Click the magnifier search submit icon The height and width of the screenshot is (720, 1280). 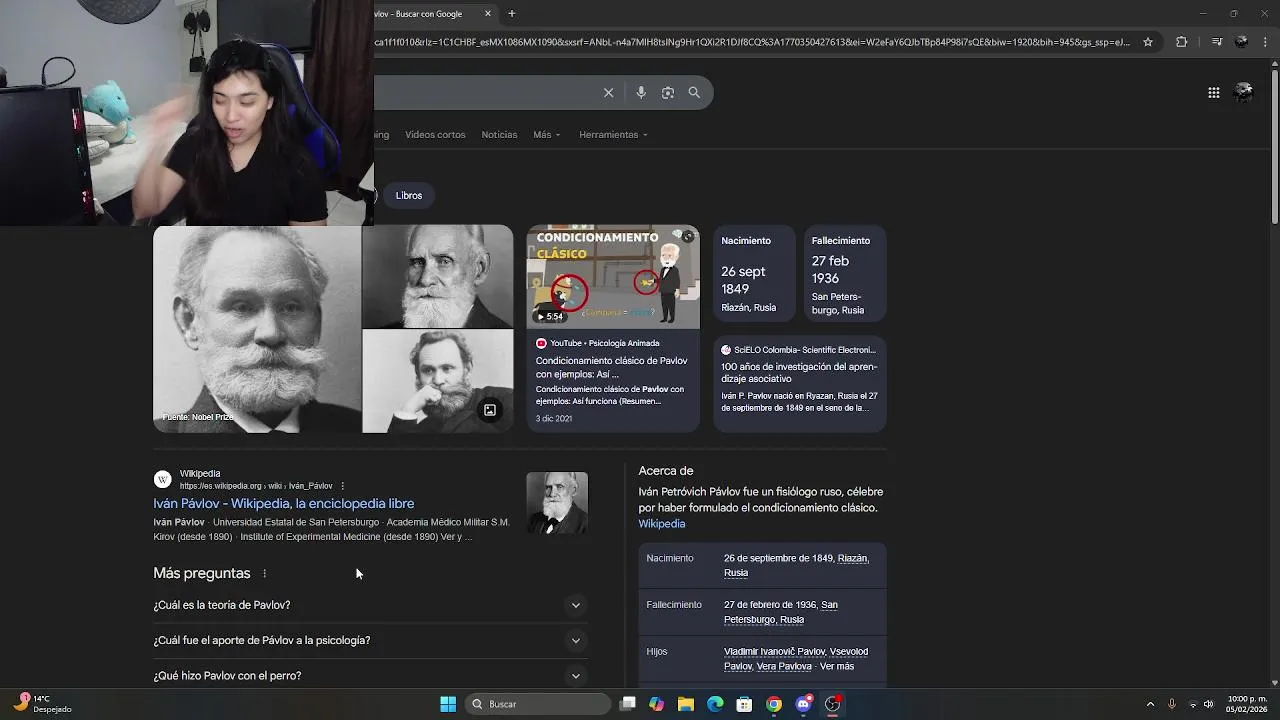pos(694,93)
